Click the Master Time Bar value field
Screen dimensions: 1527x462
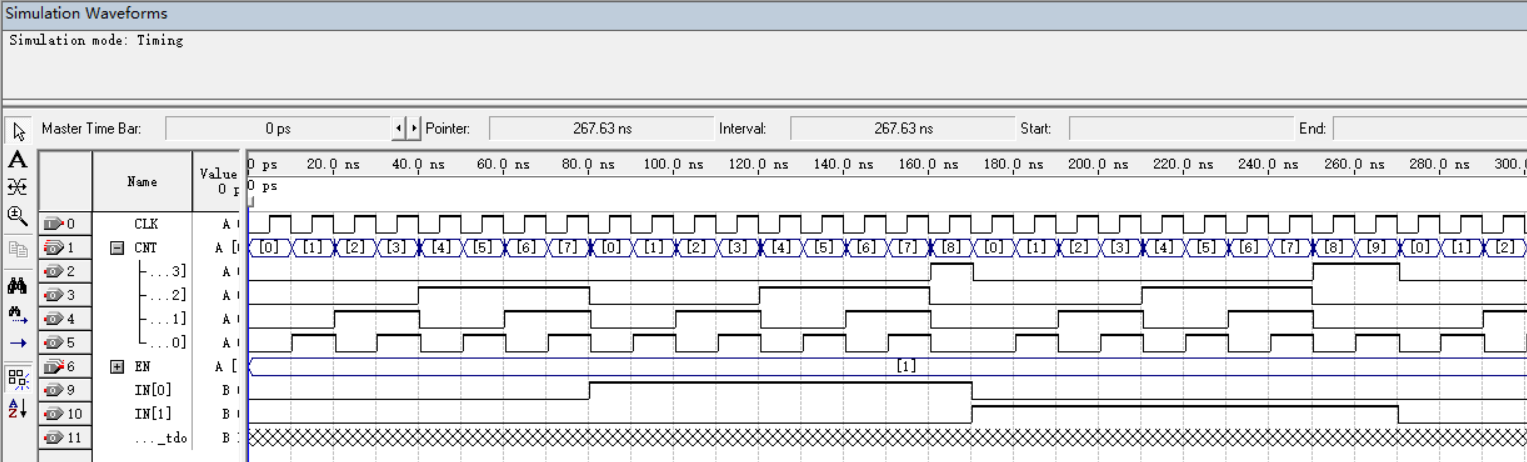point(278,129)
